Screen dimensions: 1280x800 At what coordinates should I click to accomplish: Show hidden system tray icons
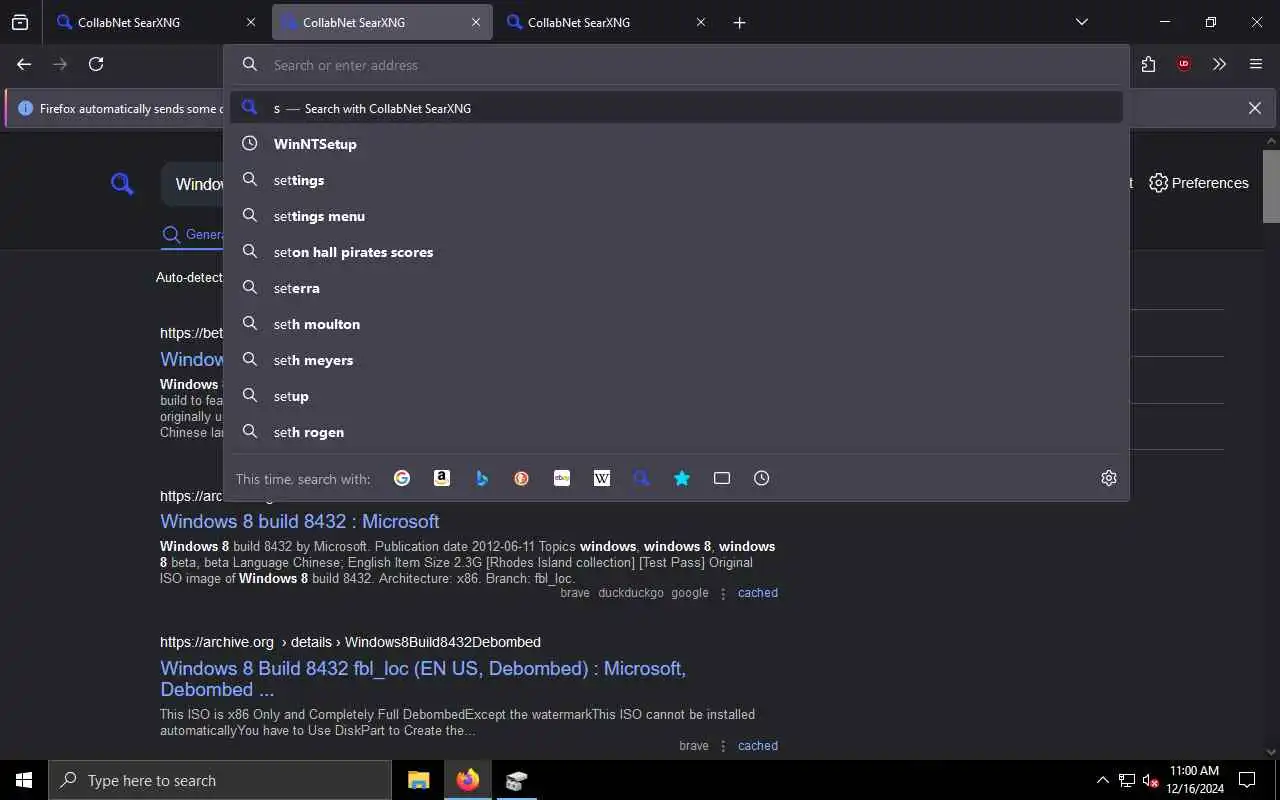tap(1102, 780)
